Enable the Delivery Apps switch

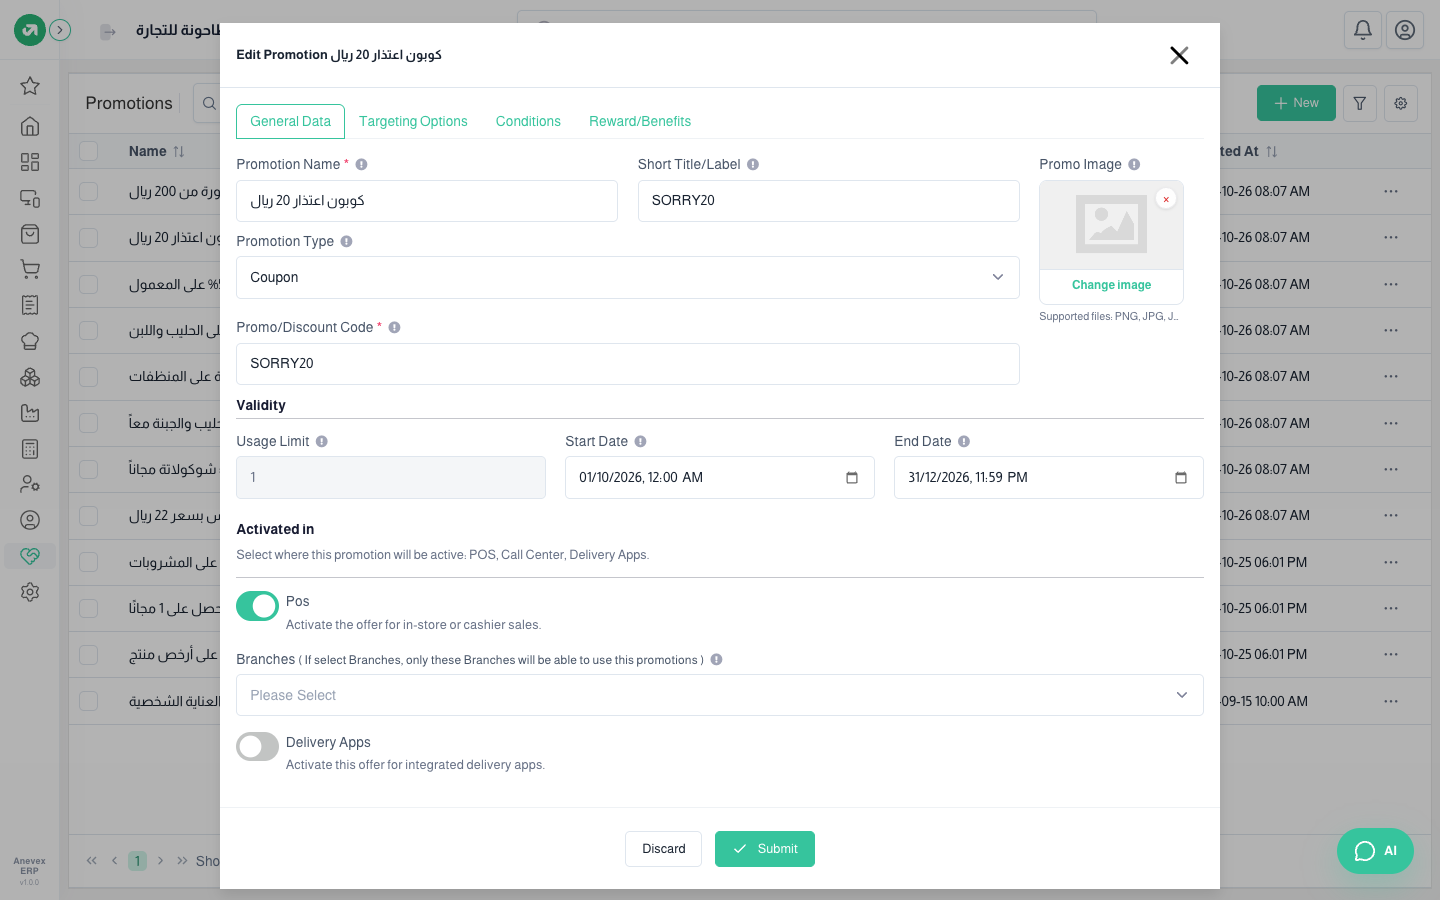[x=257, y=746]
